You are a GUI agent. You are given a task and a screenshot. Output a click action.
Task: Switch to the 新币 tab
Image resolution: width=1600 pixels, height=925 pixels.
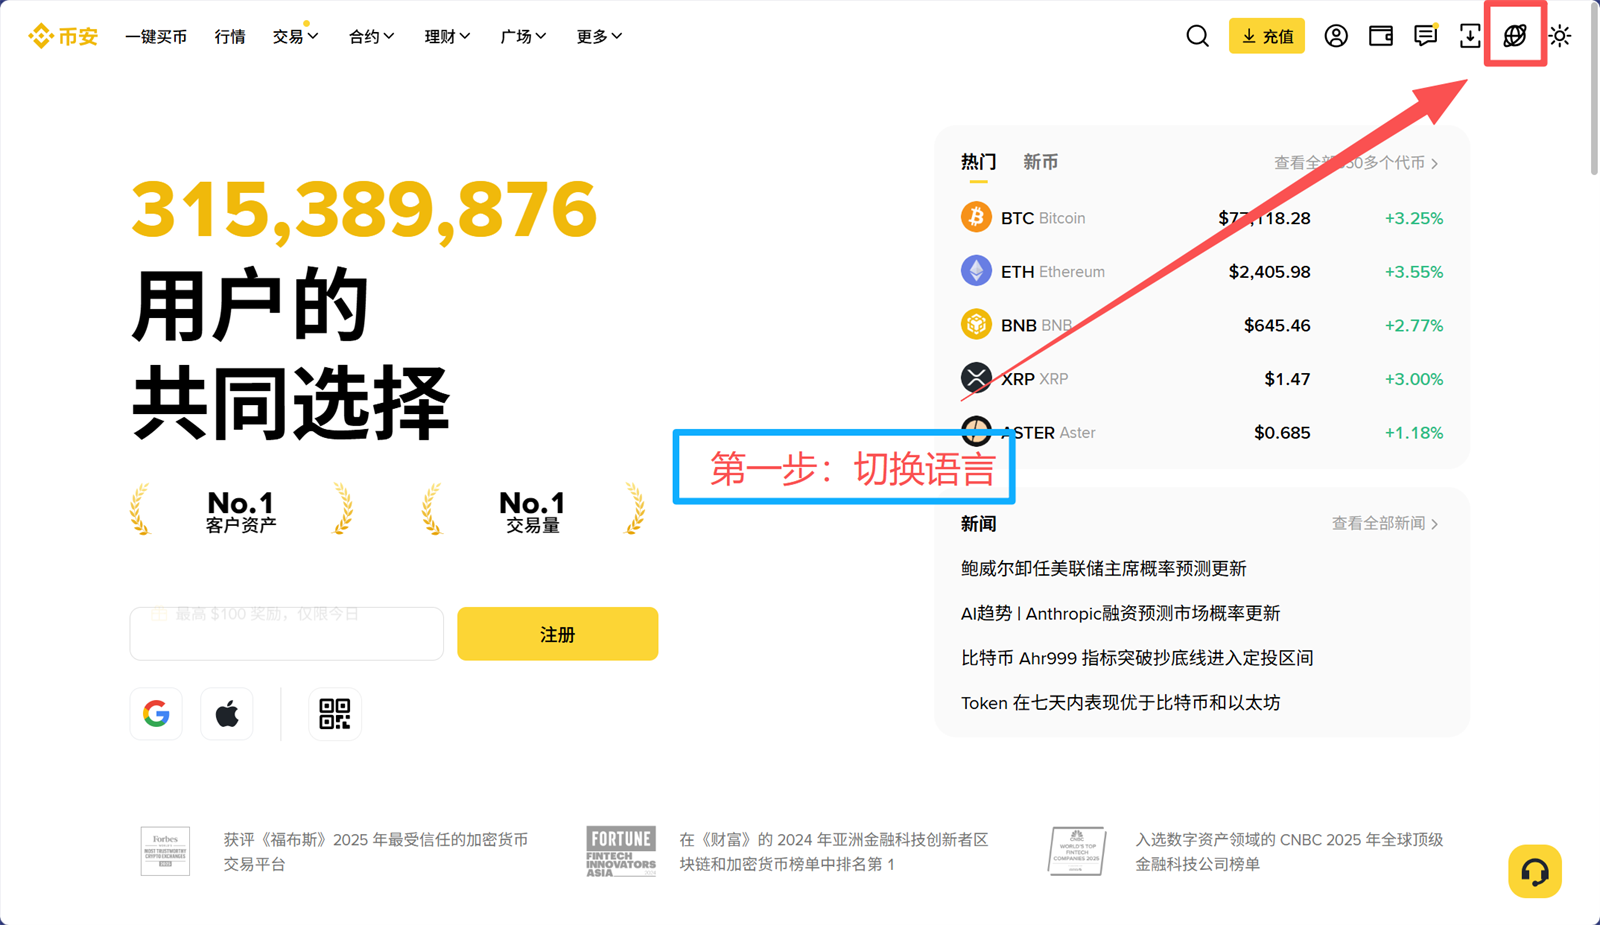pyautogui.click(x=1040, y=162)
